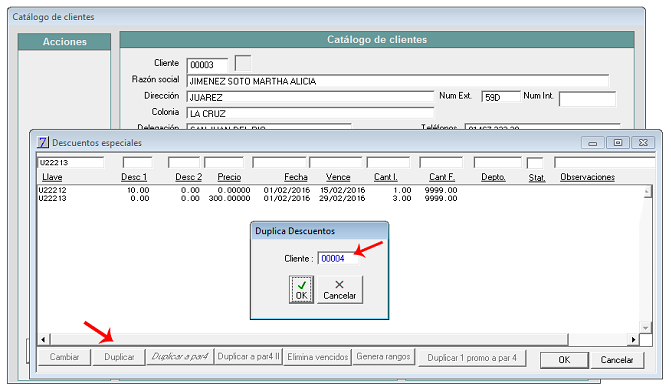
Task: Click the Precio input field
Action: (x=224, y=163)
